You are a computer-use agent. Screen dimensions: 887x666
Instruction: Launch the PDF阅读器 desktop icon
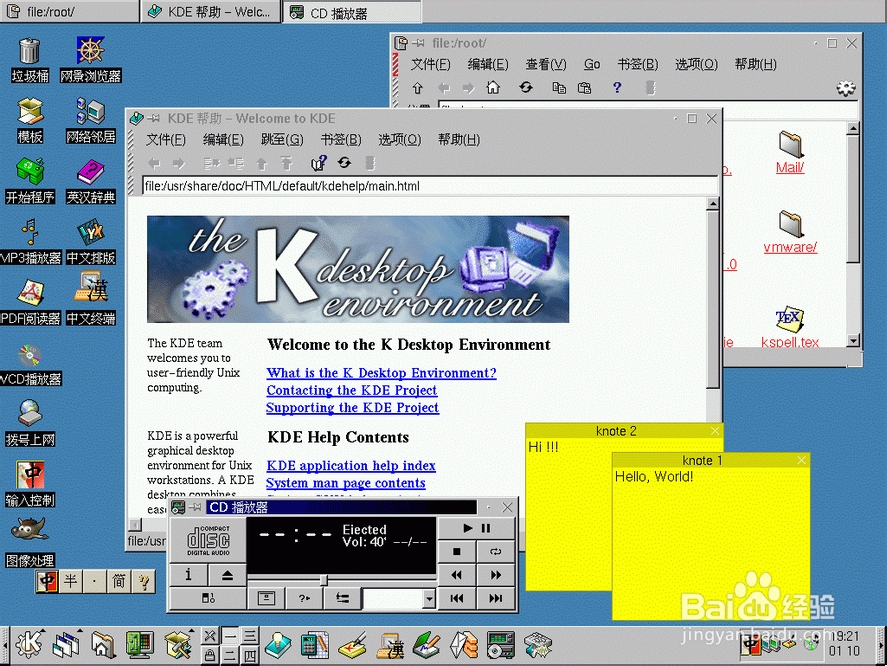(x=31, y=302)
